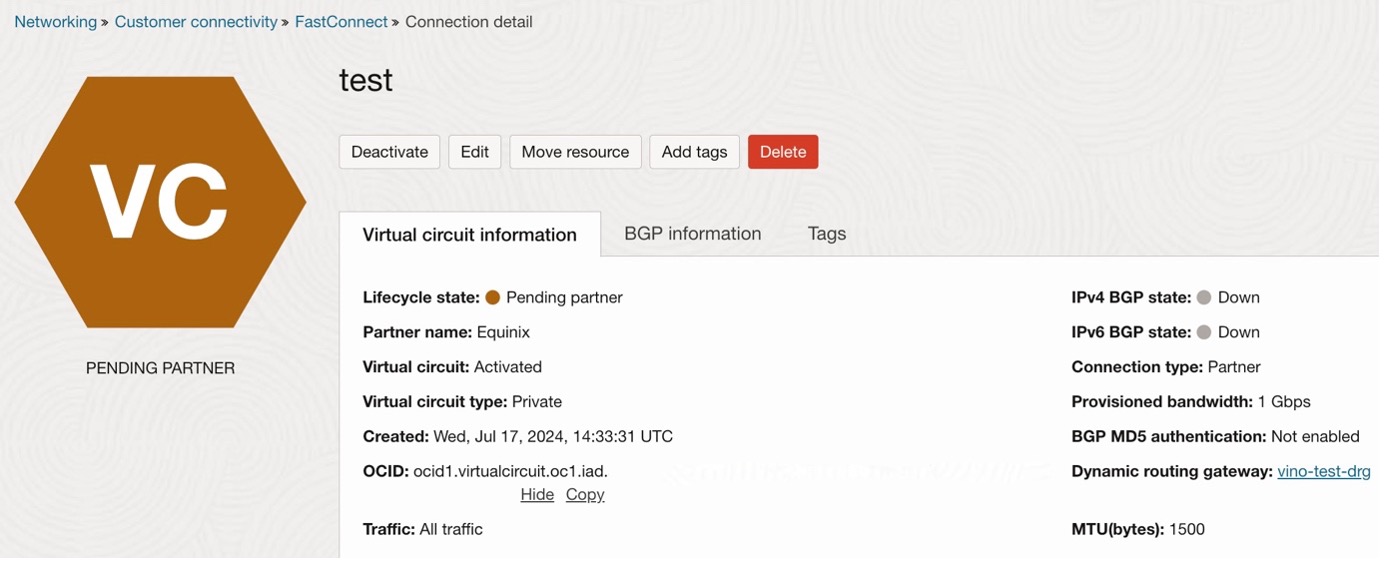Click the IPv6 BGP state gray dot

(x=1204, y=332)
